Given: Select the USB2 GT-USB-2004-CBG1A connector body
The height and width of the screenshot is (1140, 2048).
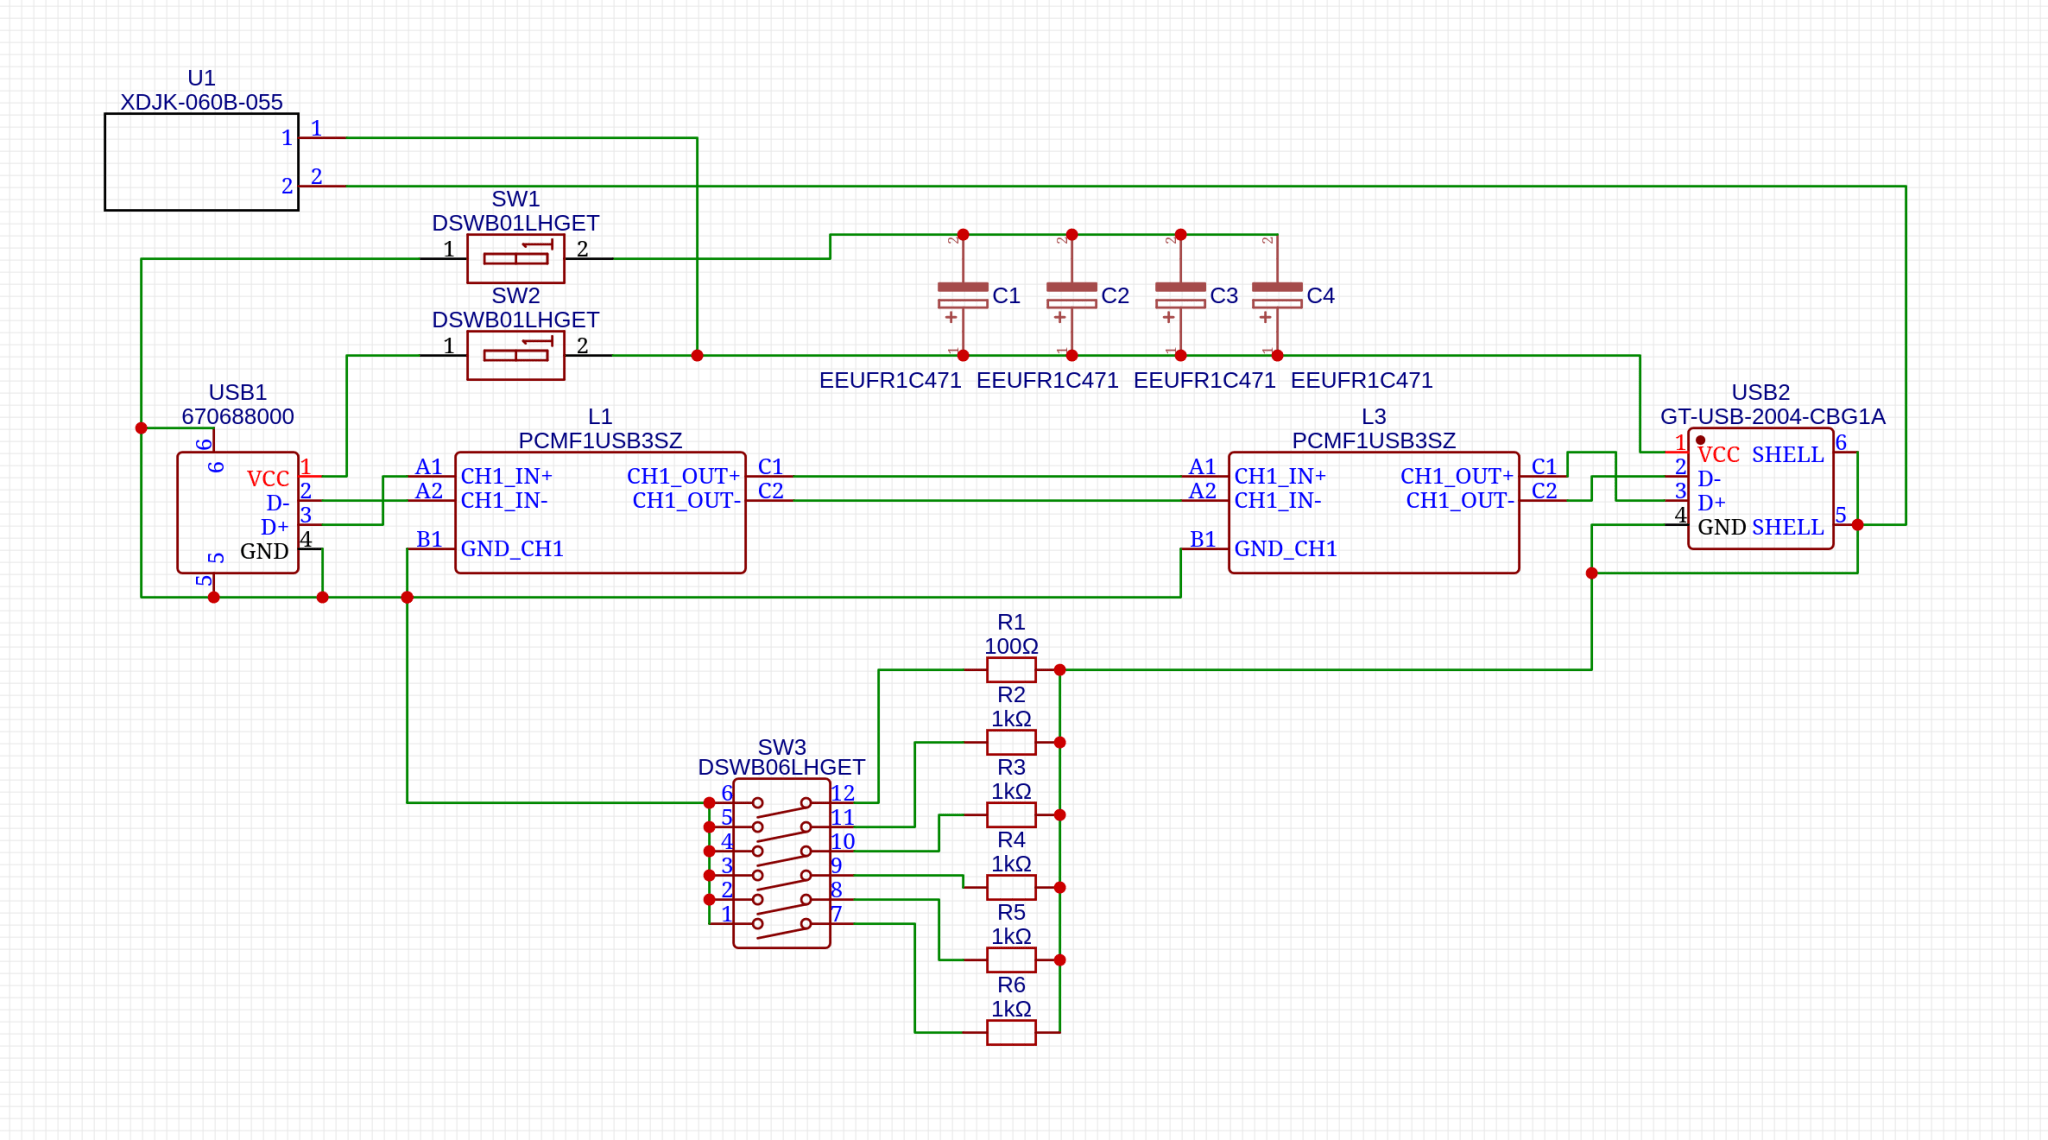Looking at the screenshot, I should tap(1761, 489).
